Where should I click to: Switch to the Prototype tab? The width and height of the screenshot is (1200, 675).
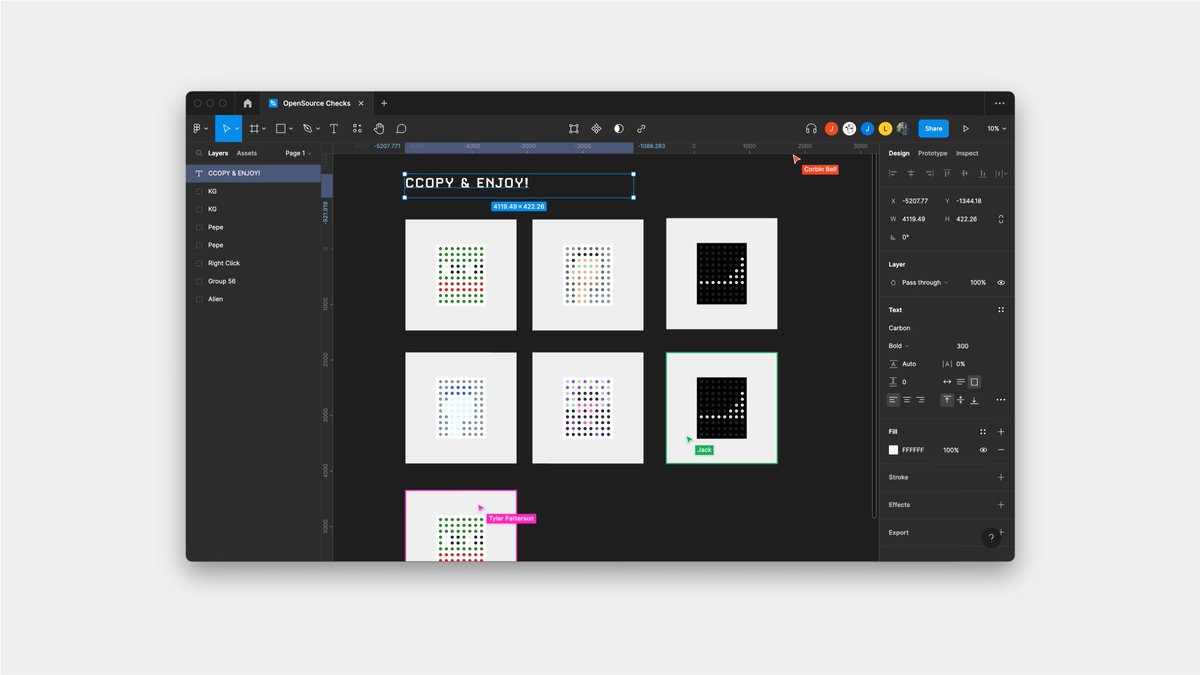tap(932, 153)
